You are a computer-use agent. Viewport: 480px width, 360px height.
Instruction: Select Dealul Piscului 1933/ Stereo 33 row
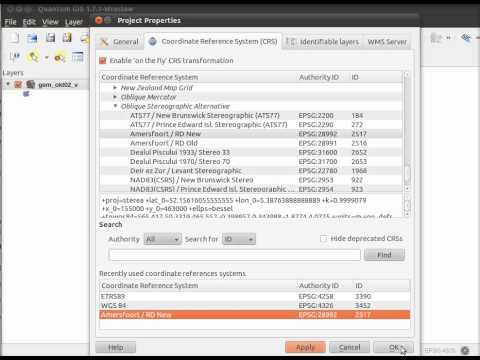click(251, 152)
